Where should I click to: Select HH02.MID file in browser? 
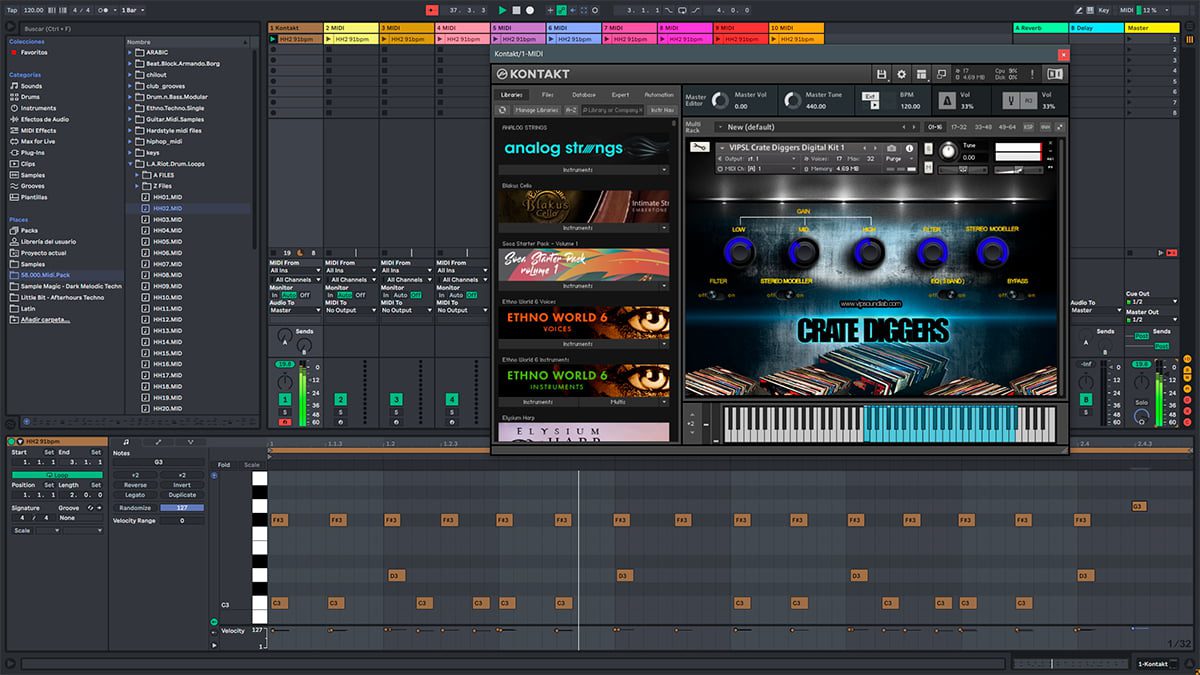(x=168, y=208)
